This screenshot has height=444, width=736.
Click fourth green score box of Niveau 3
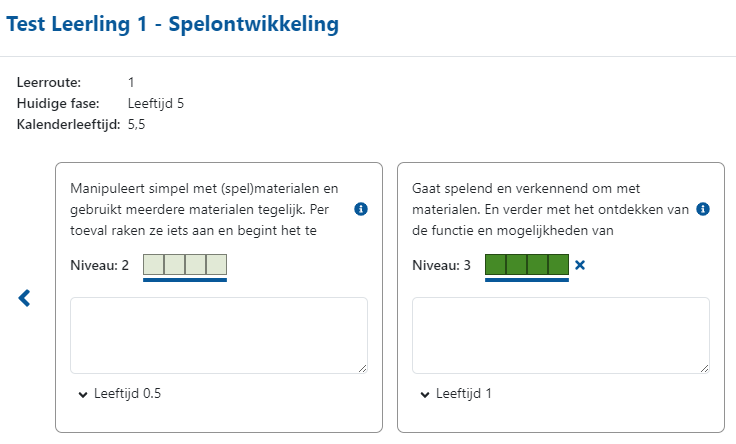pyautogui.click(x=559, y=265)
